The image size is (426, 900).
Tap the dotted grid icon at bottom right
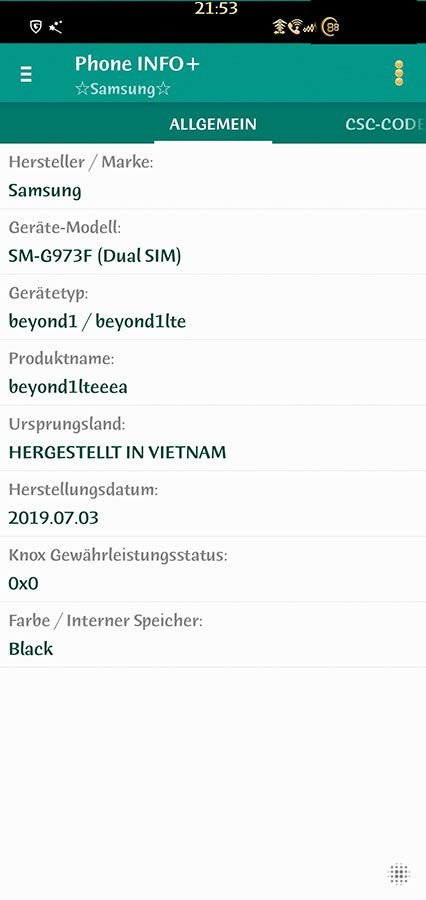[x=399, y=874]
